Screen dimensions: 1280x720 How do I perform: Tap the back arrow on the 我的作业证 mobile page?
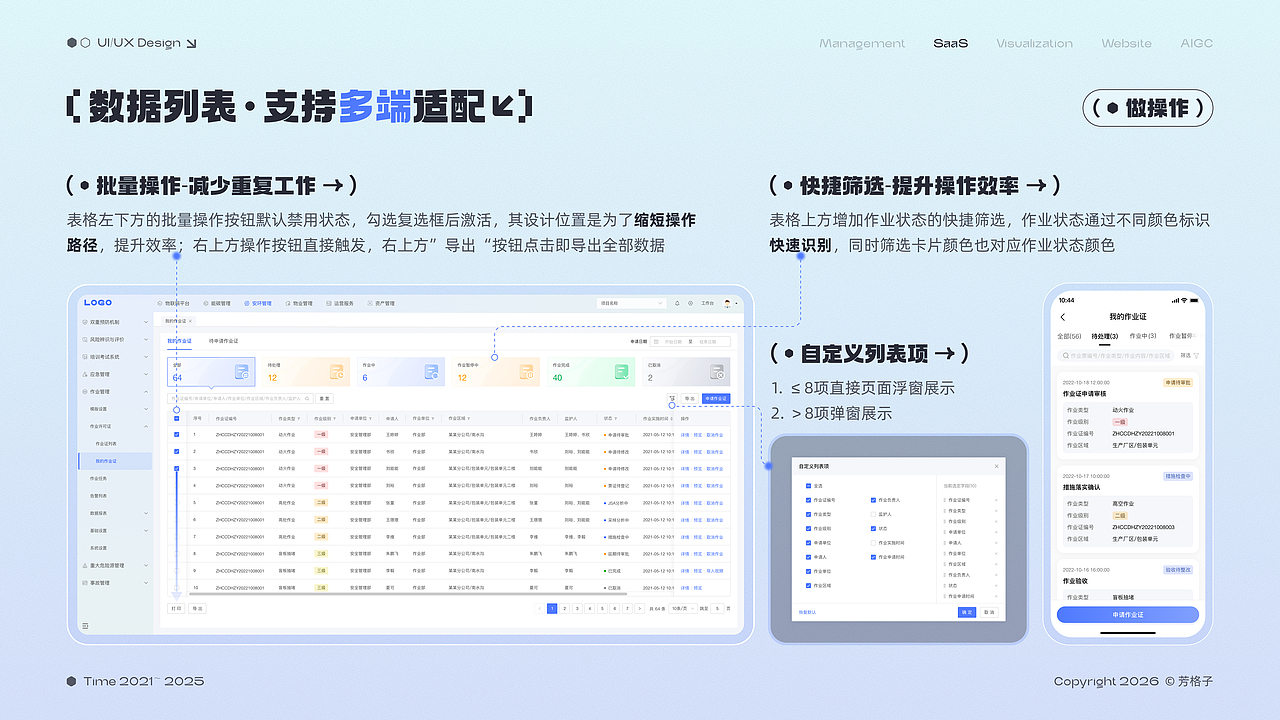pyautogui.click(x=1063, y=317)
